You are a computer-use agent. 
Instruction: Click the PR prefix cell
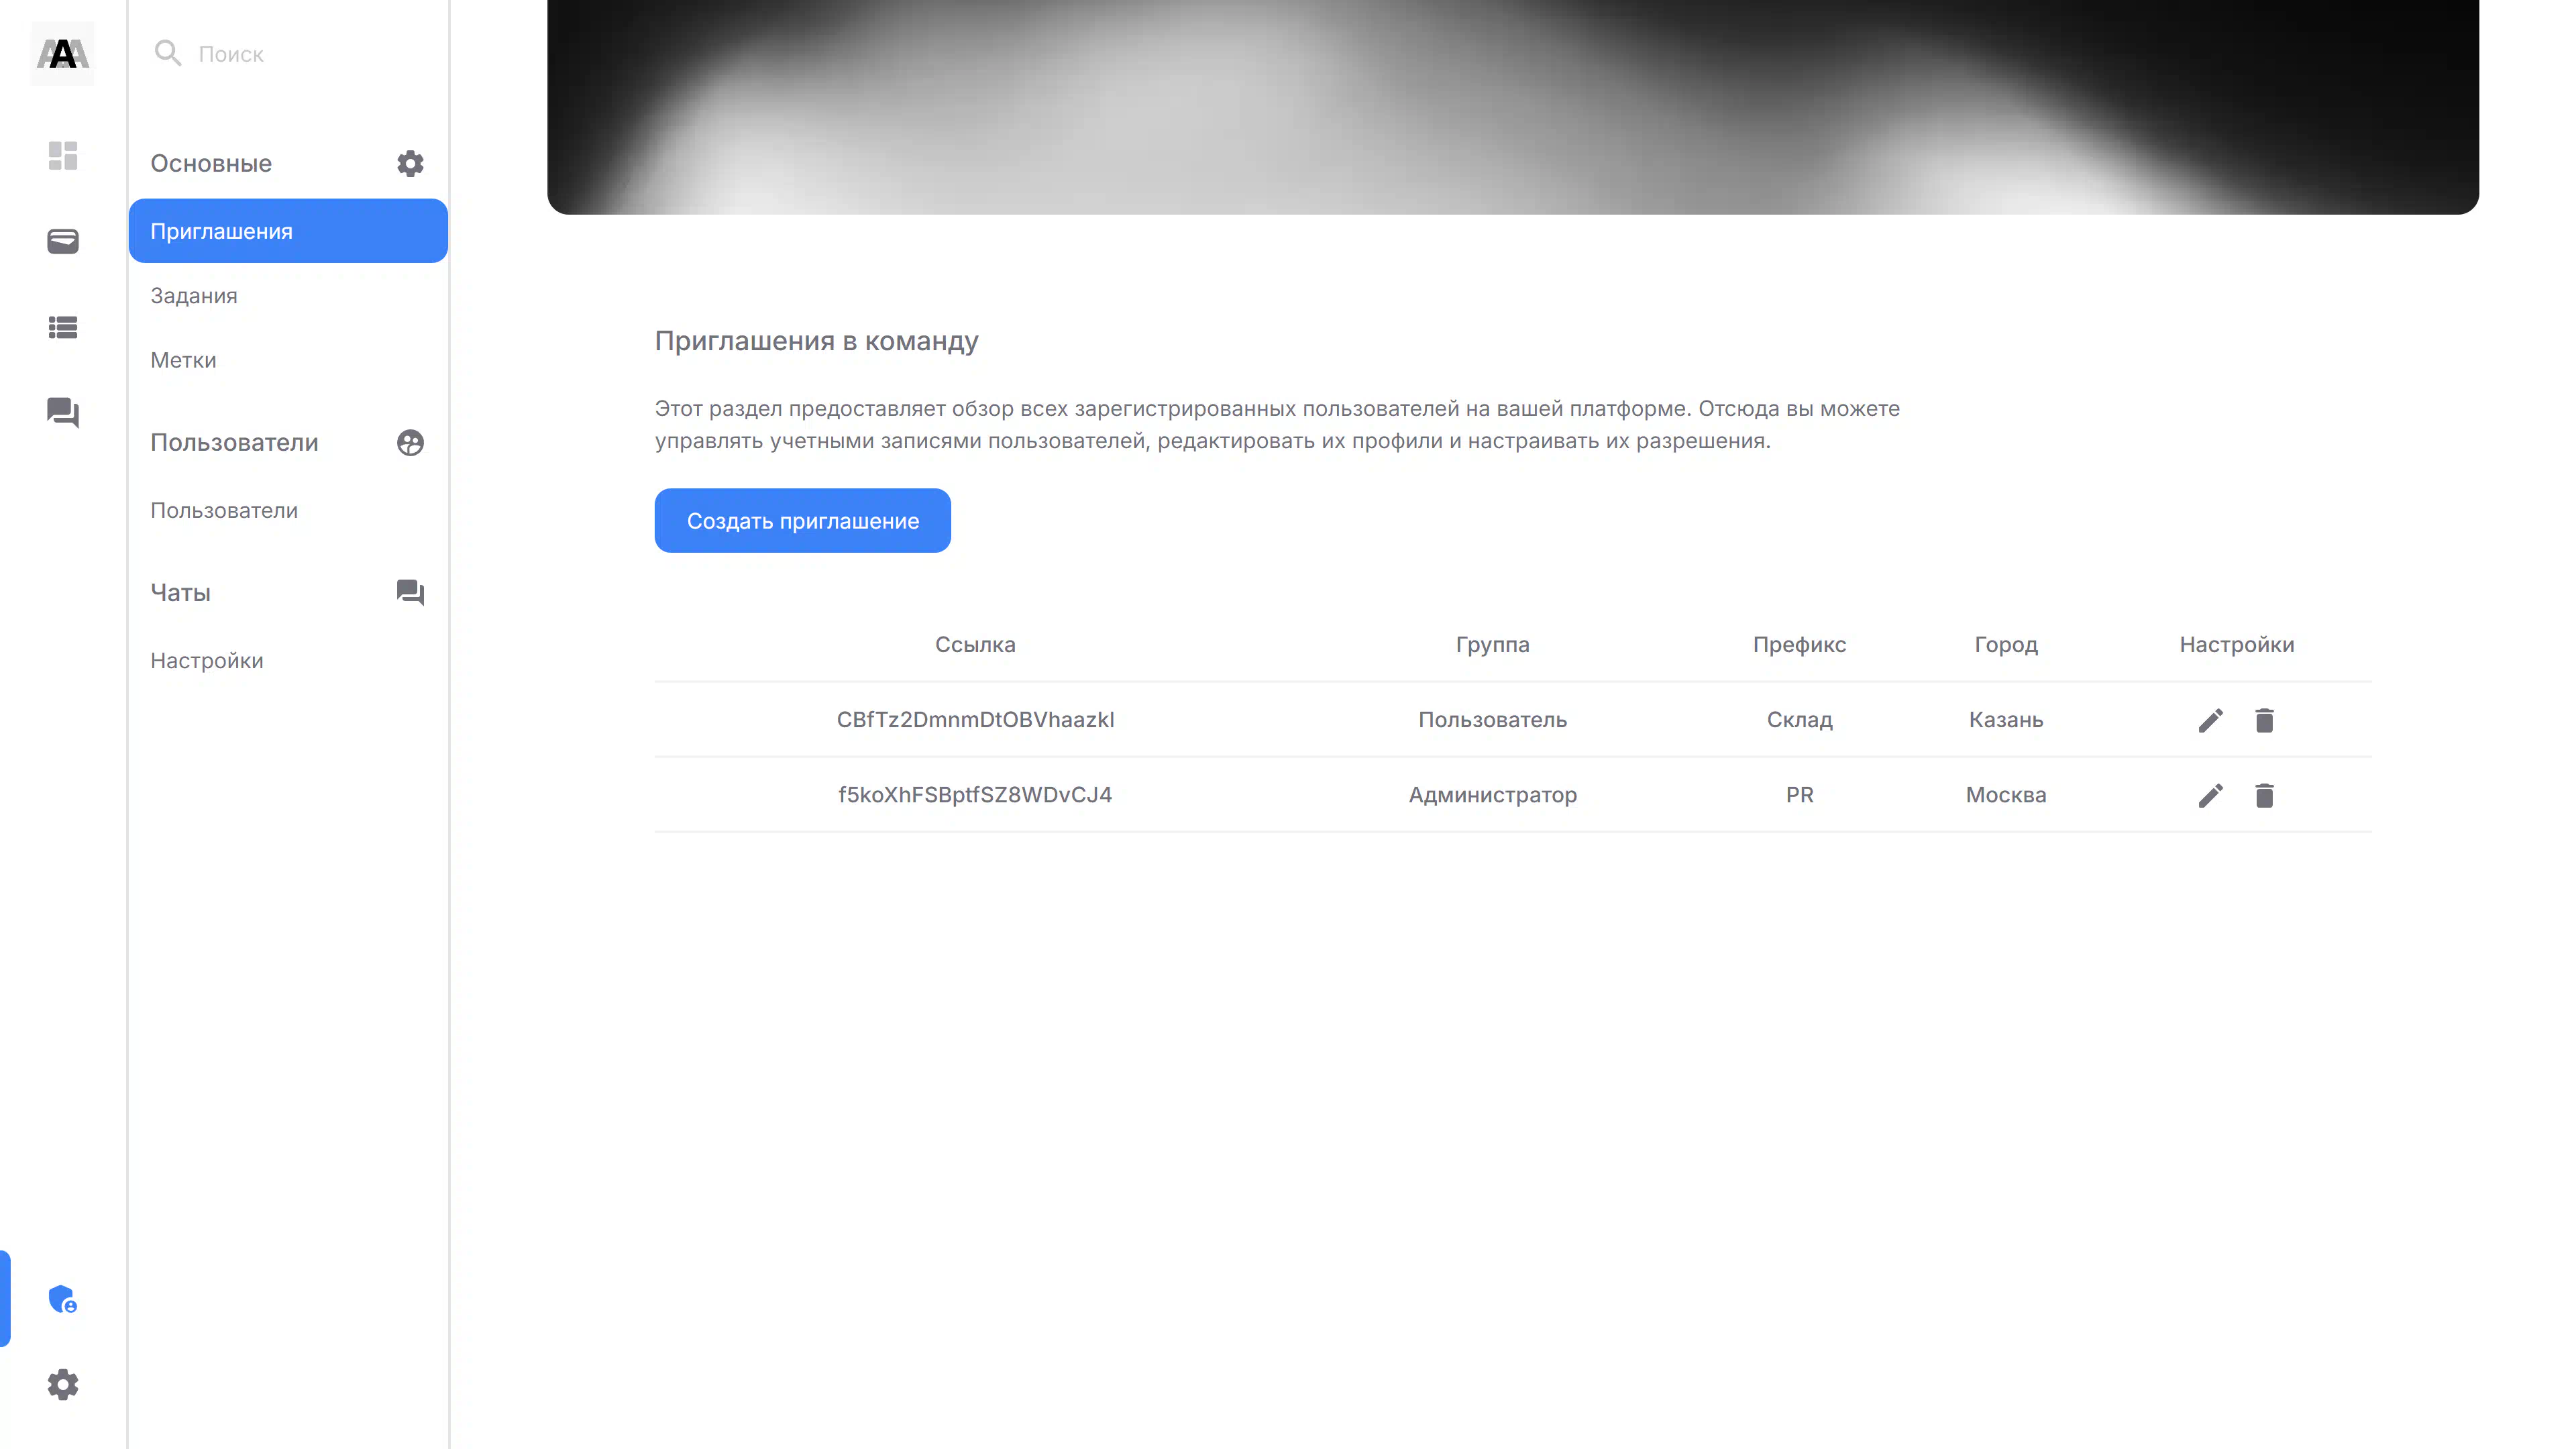coord(1799,794)
